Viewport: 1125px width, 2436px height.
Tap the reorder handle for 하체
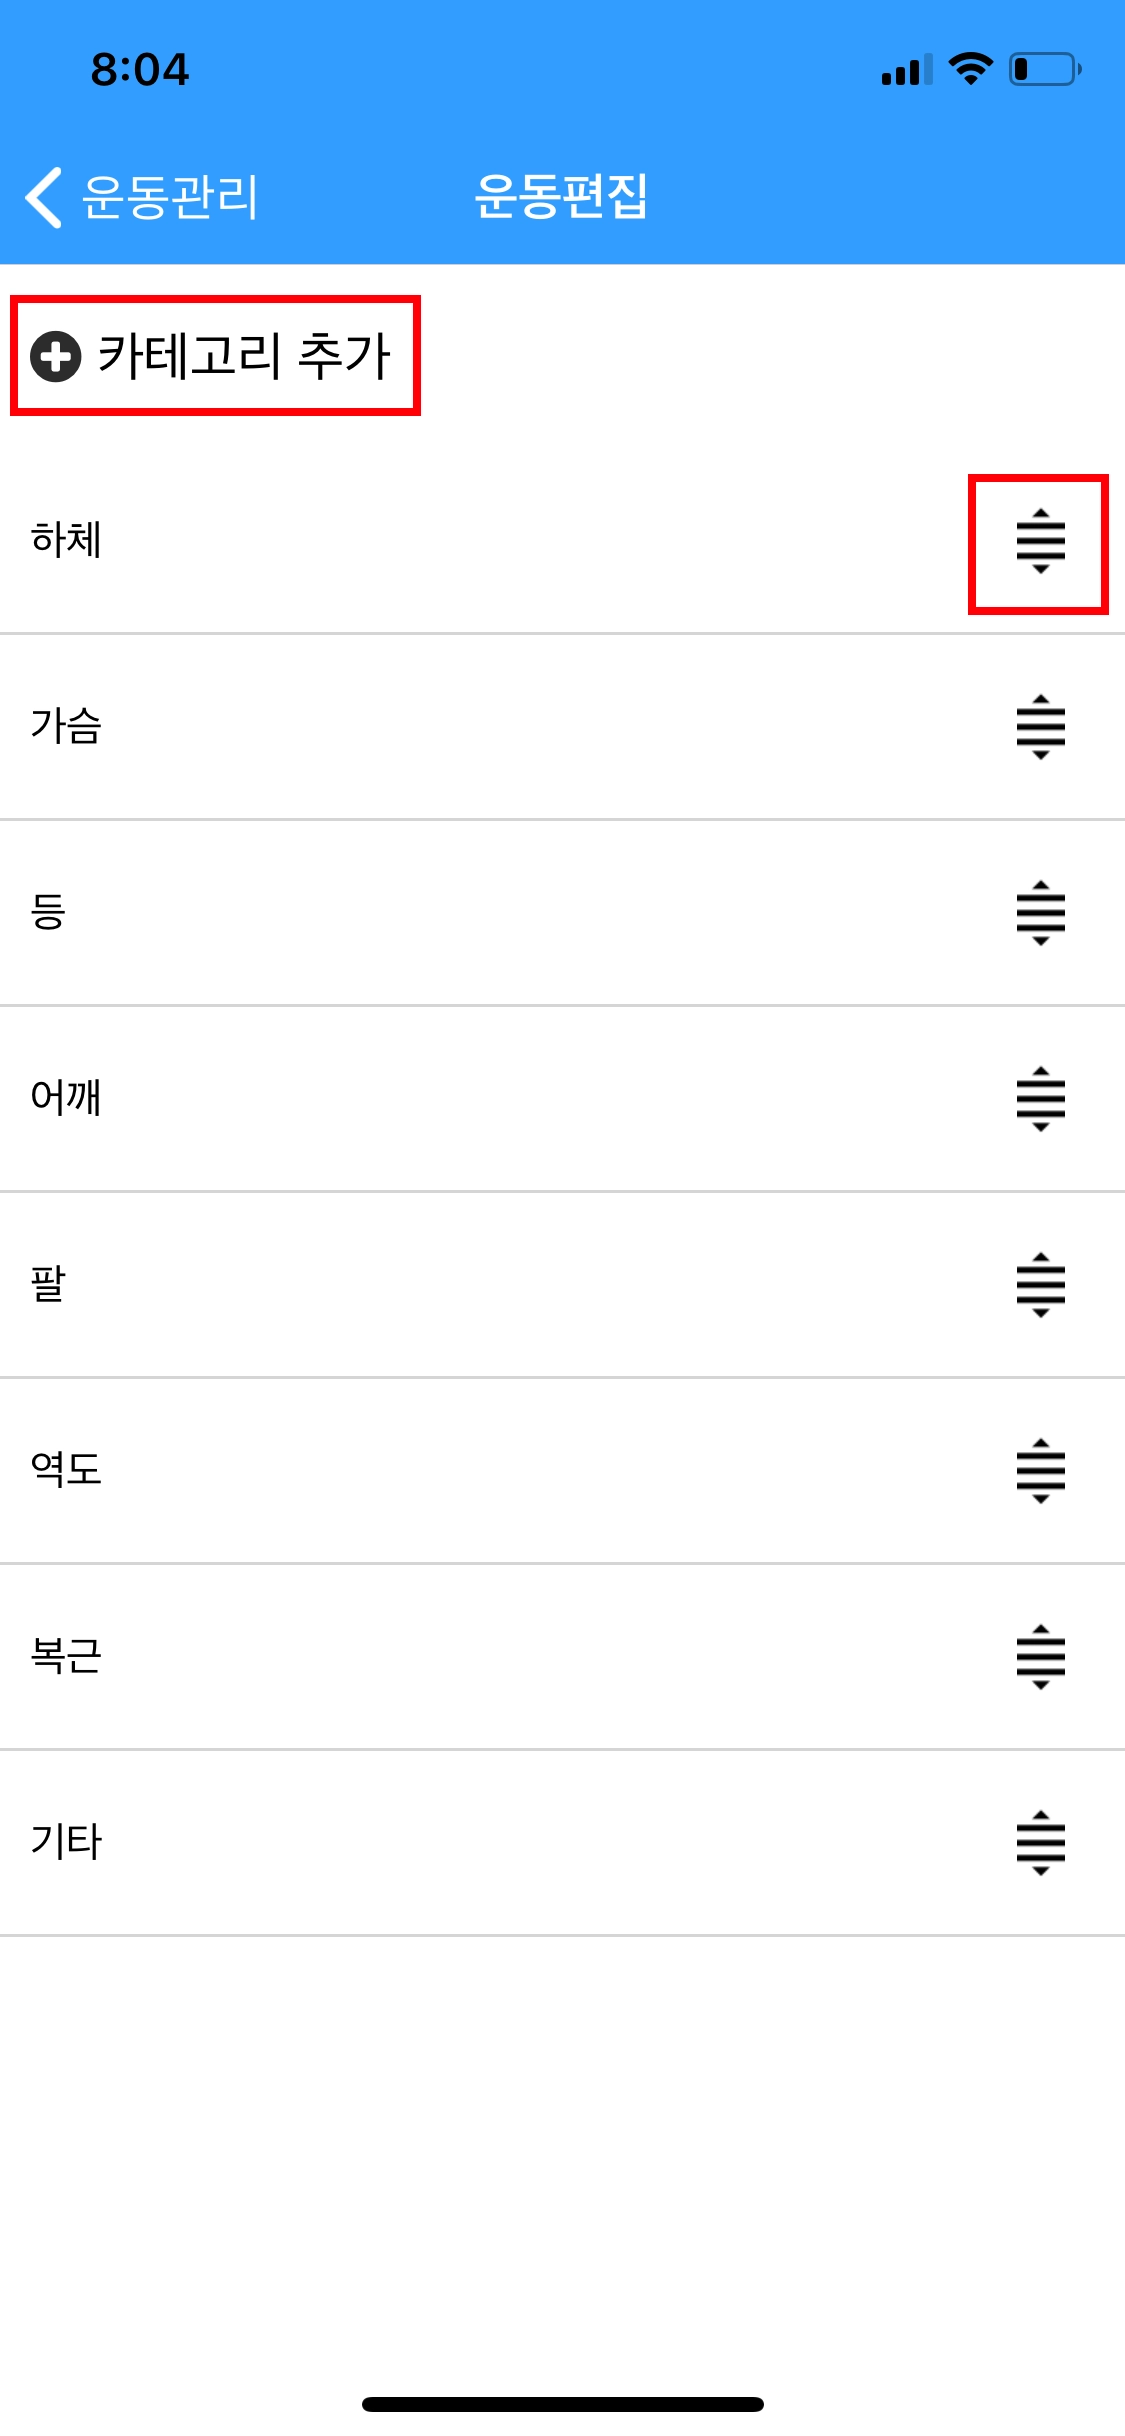click(x=1040, y=541)
